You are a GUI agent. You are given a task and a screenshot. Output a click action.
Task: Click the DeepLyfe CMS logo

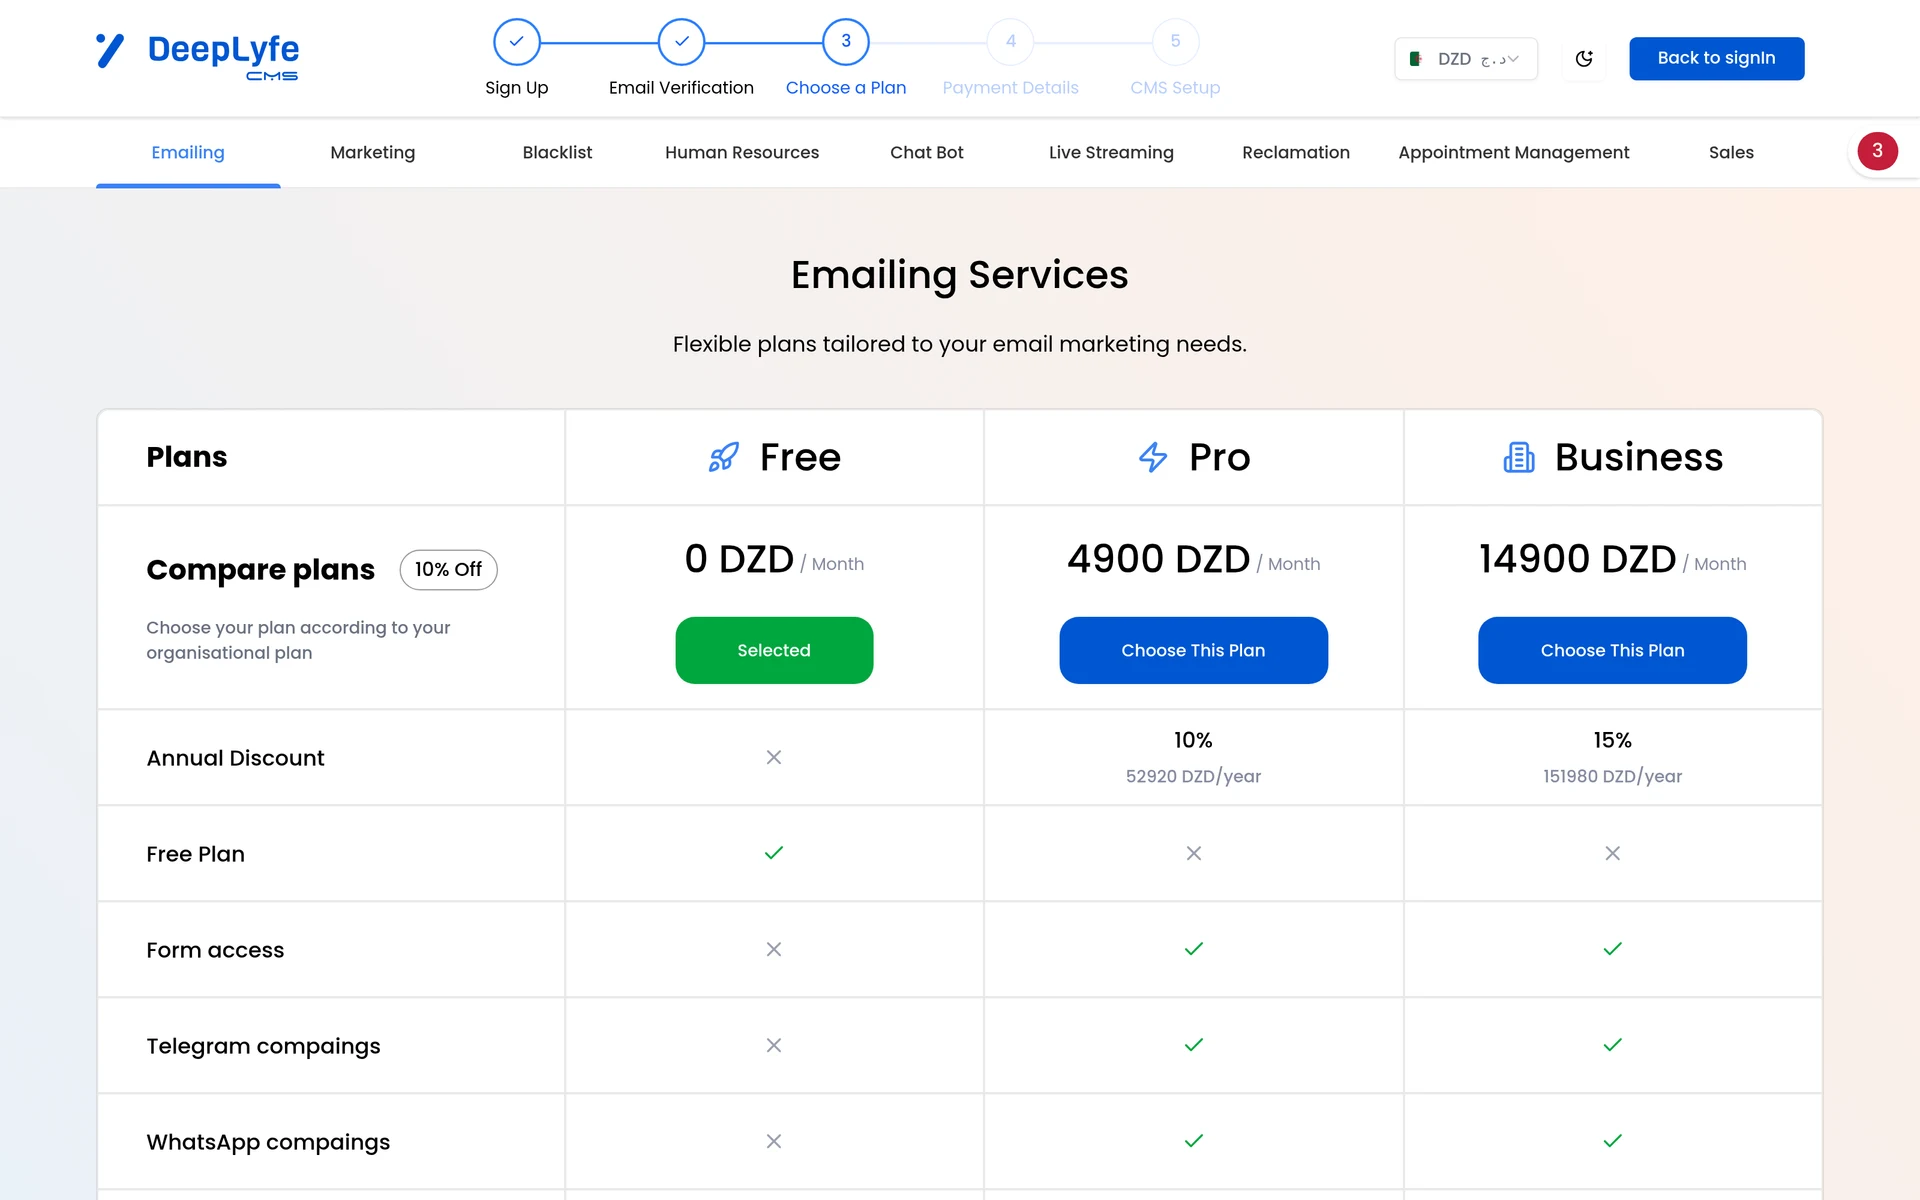[x=197, y=57]
